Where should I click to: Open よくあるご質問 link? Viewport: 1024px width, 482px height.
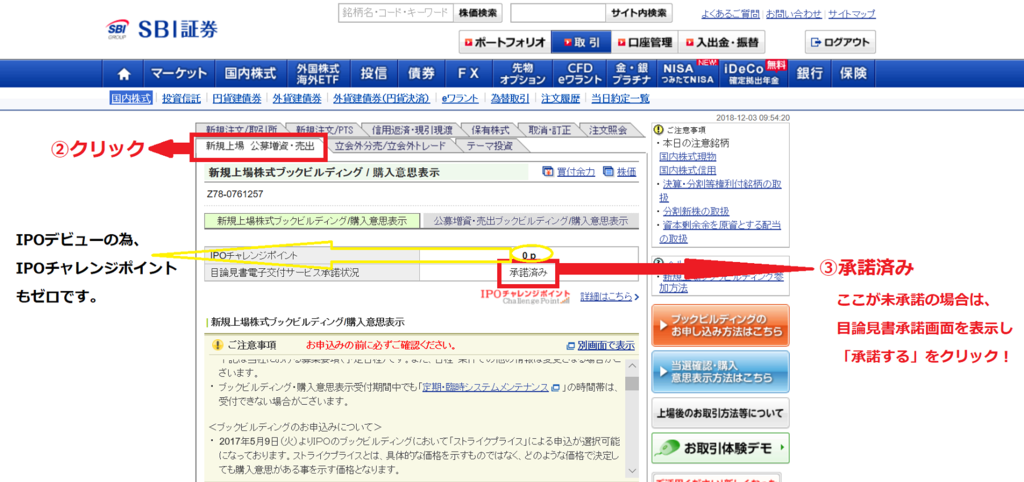click(730, 13)
